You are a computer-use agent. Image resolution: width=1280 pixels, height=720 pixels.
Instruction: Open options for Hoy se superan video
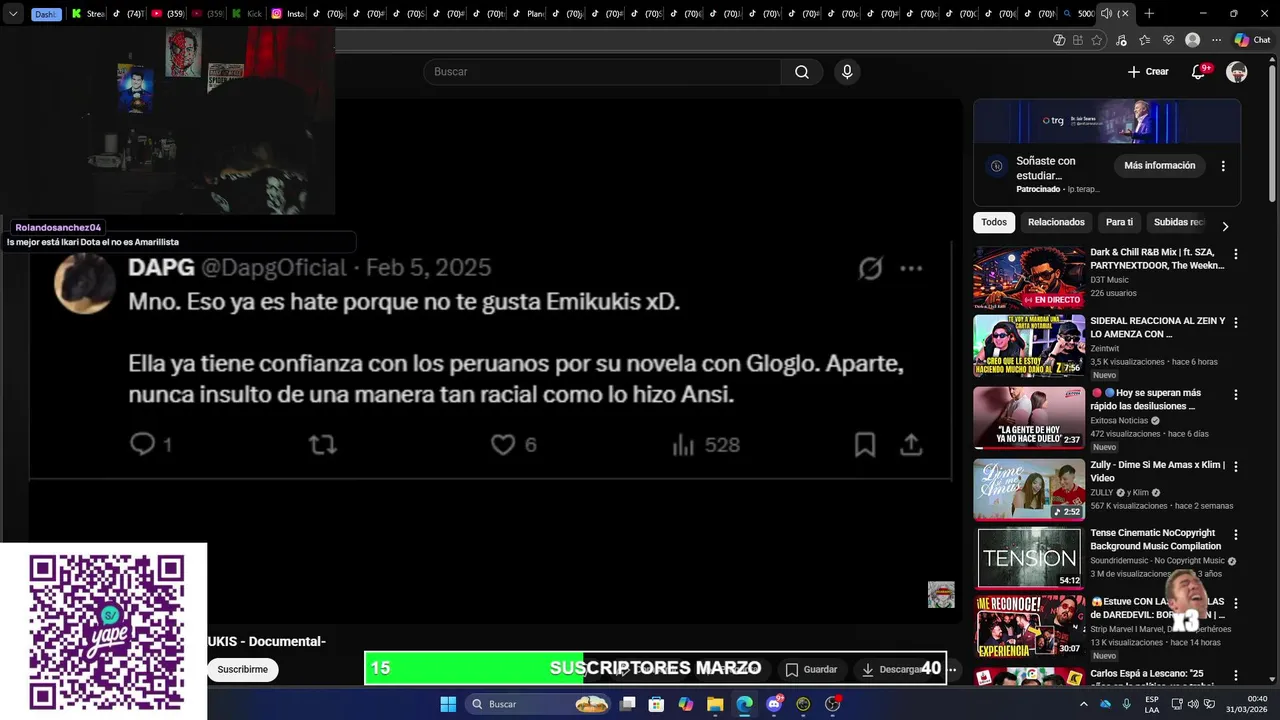click(x=1235, y=394)
